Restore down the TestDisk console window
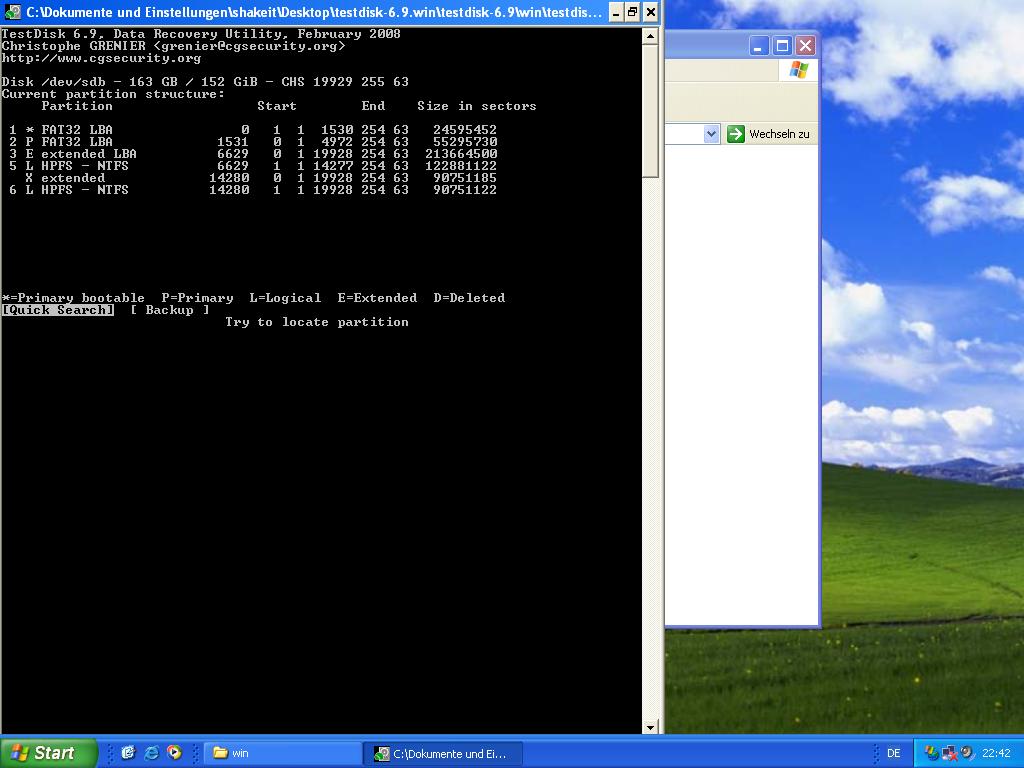 (x=632, y=12)
